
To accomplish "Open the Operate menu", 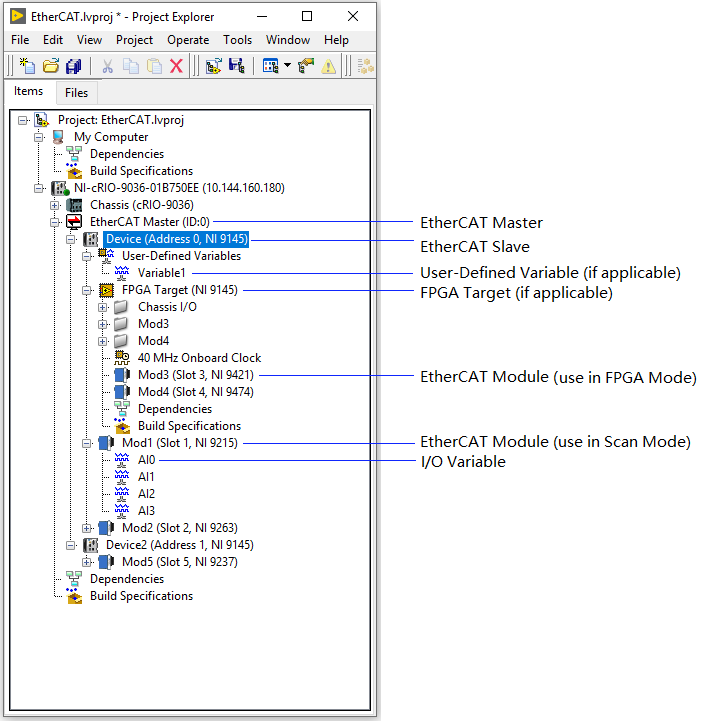I will coord(188,40).
